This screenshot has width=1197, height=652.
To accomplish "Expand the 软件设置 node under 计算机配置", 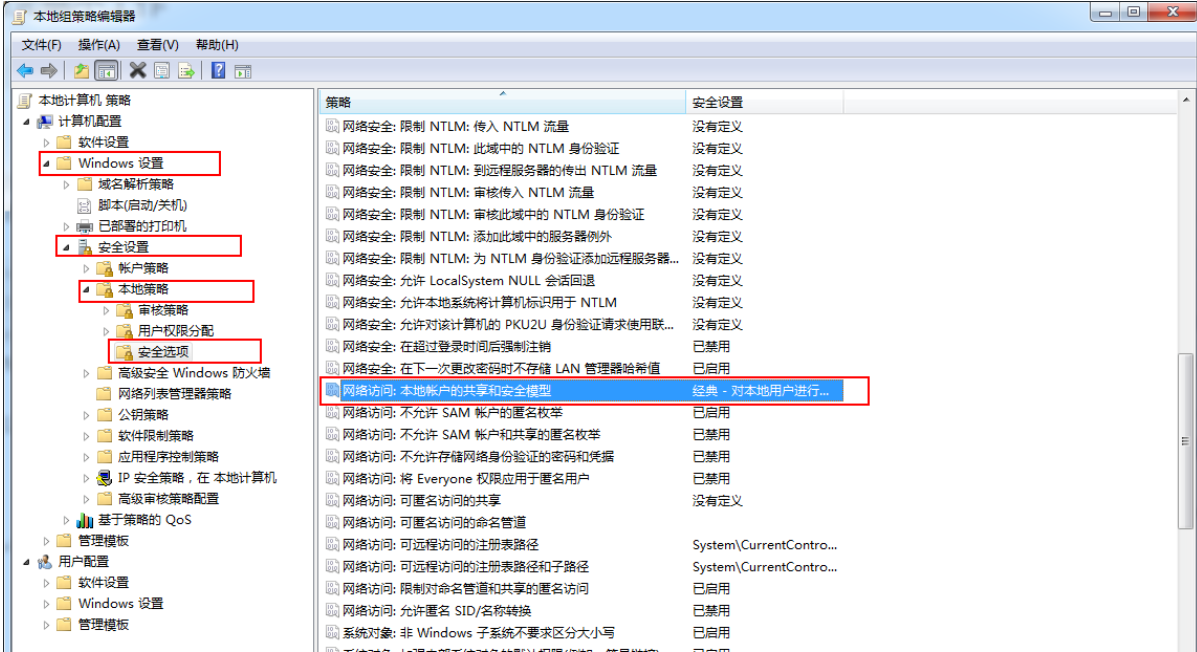I will tap(47, 143).
